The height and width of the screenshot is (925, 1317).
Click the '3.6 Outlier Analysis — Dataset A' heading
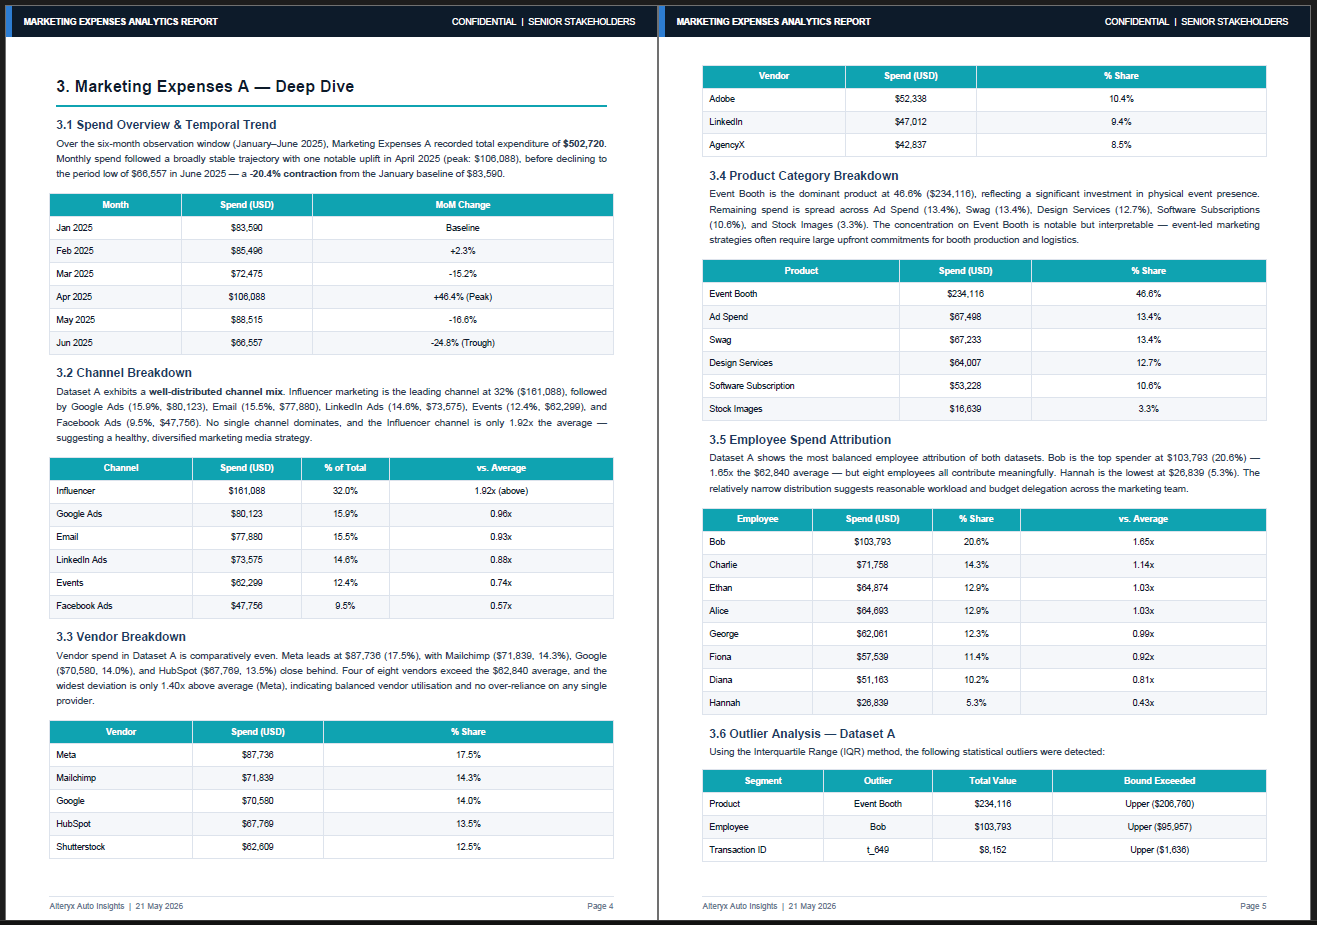pyautogui.click(x=802, y=734)
